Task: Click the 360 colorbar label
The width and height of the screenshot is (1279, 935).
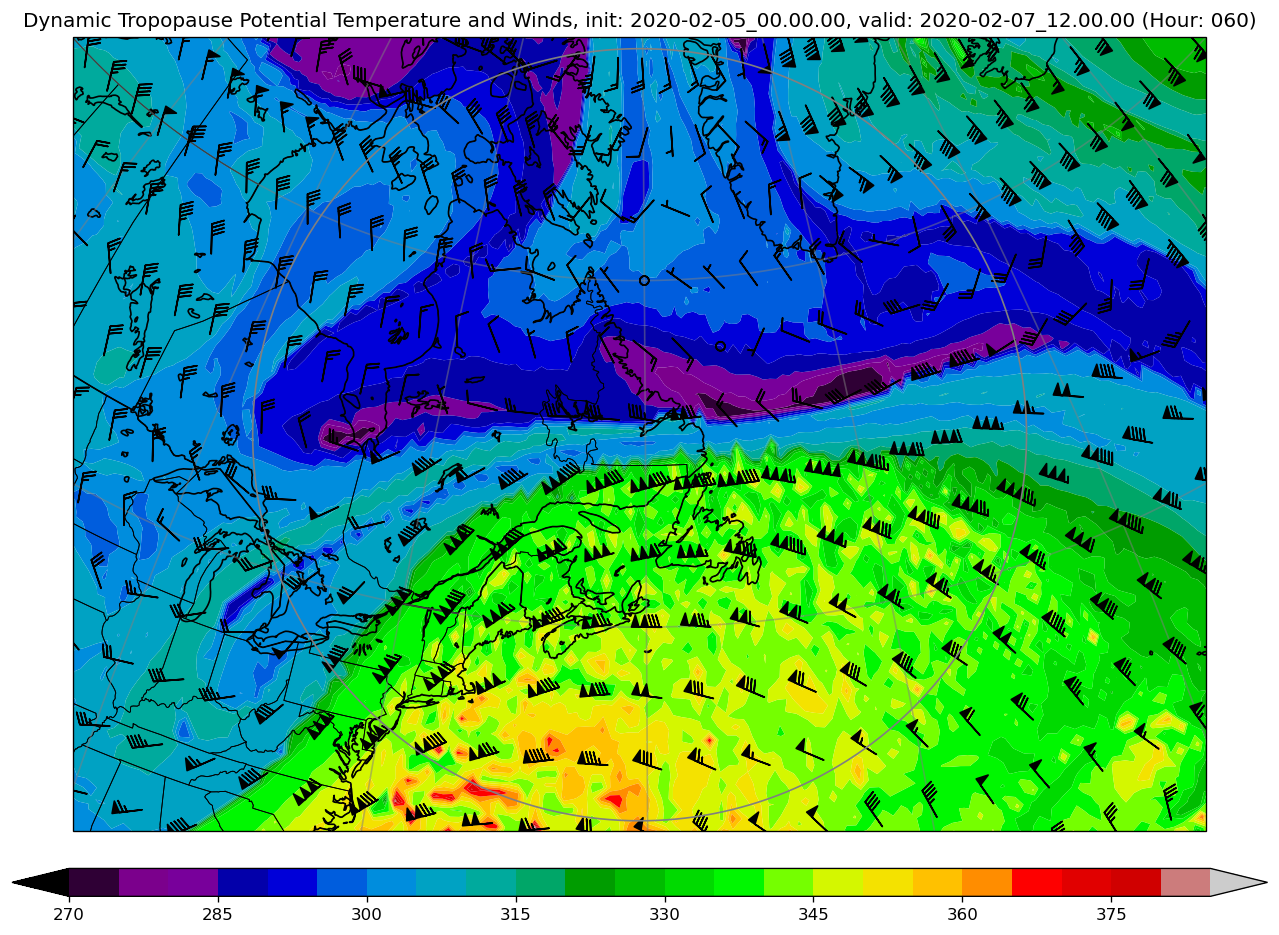Action: click(962, 914)
